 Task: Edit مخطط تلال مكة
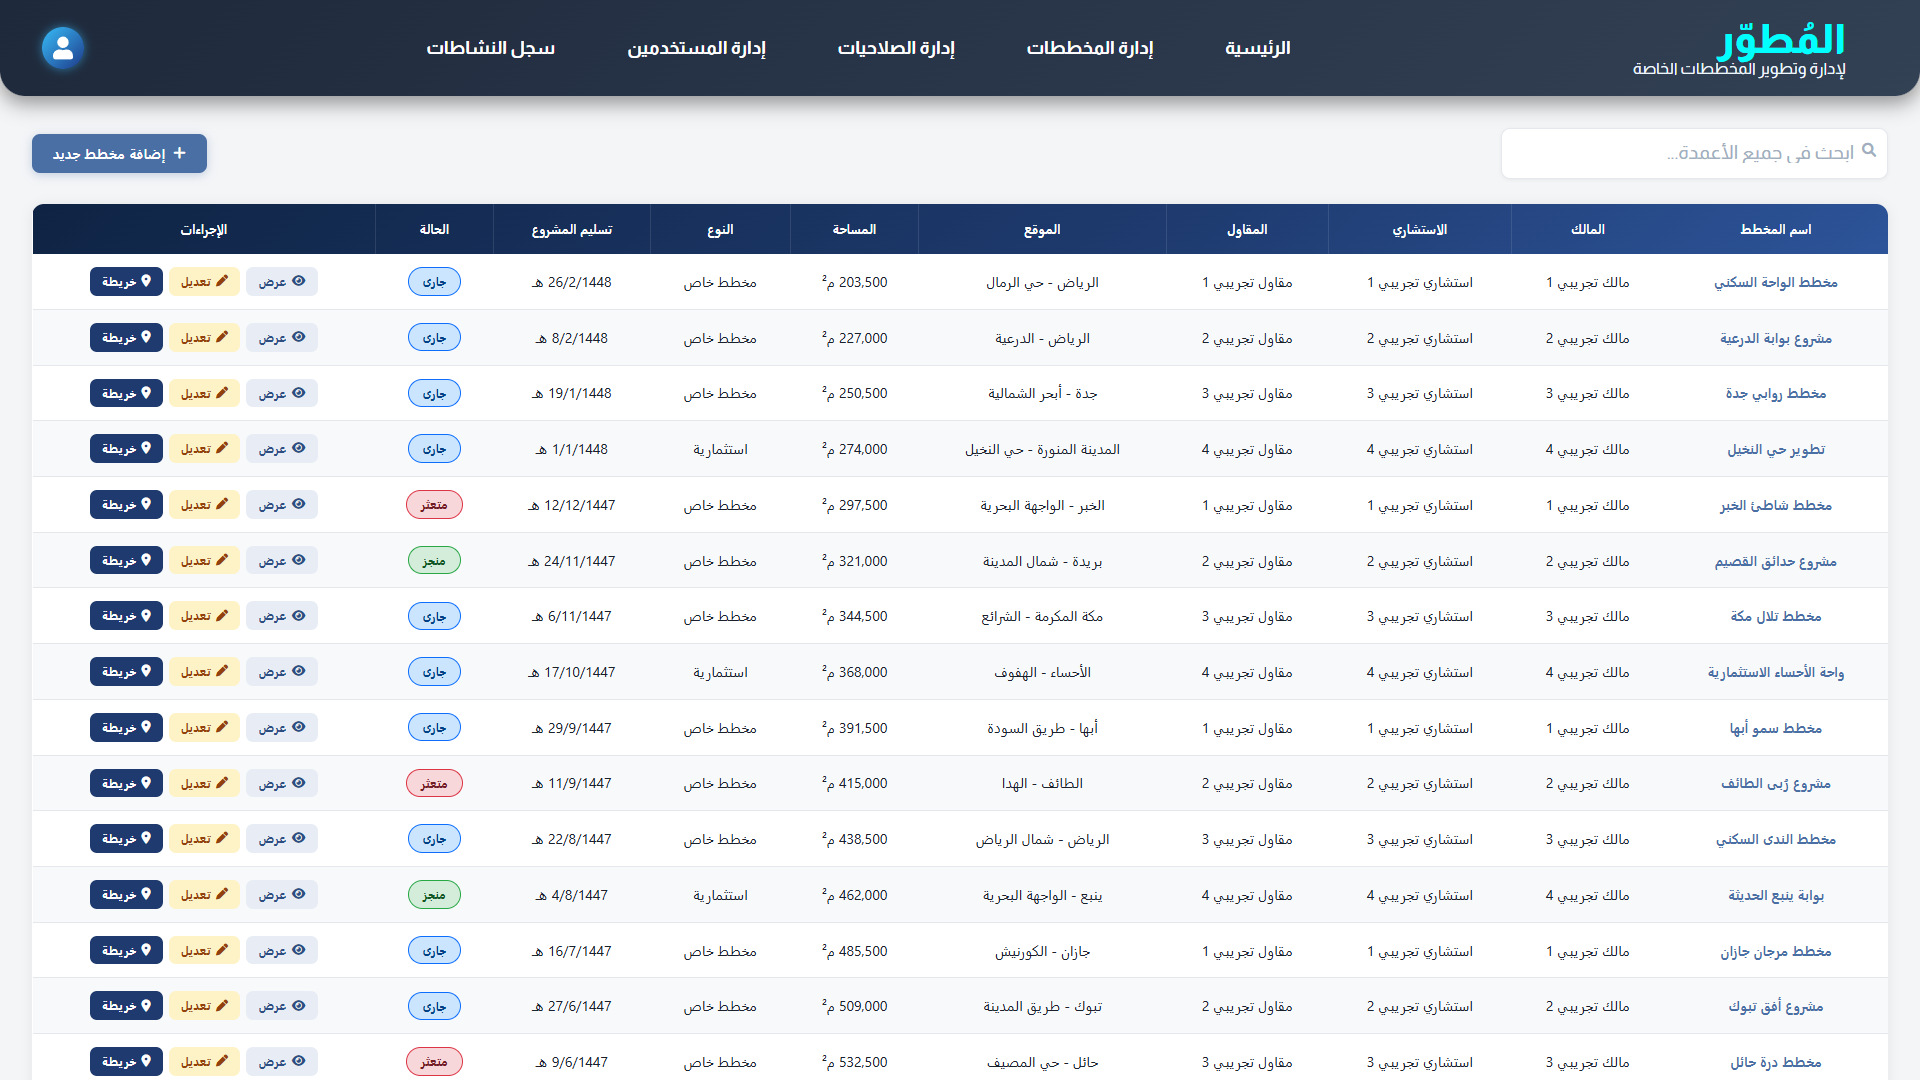[204, 616]
